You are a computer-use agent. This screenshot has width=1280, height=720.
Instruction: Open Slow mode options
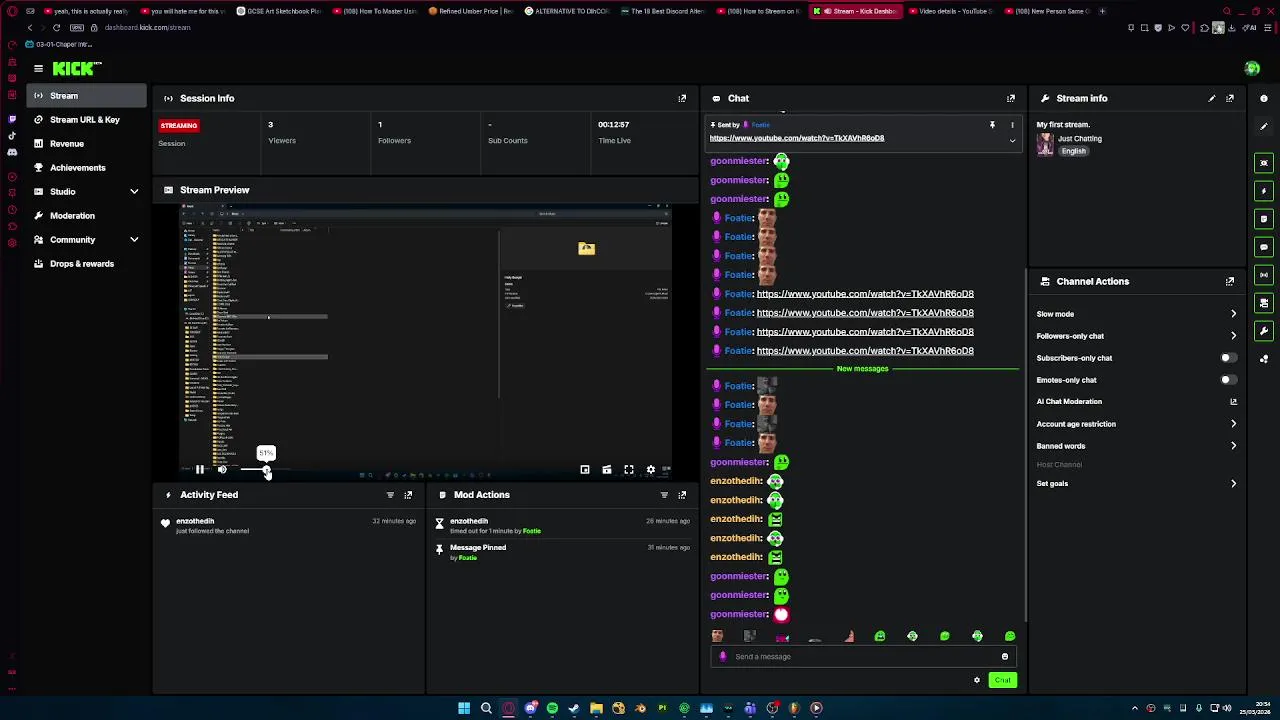coord(1137,314)
